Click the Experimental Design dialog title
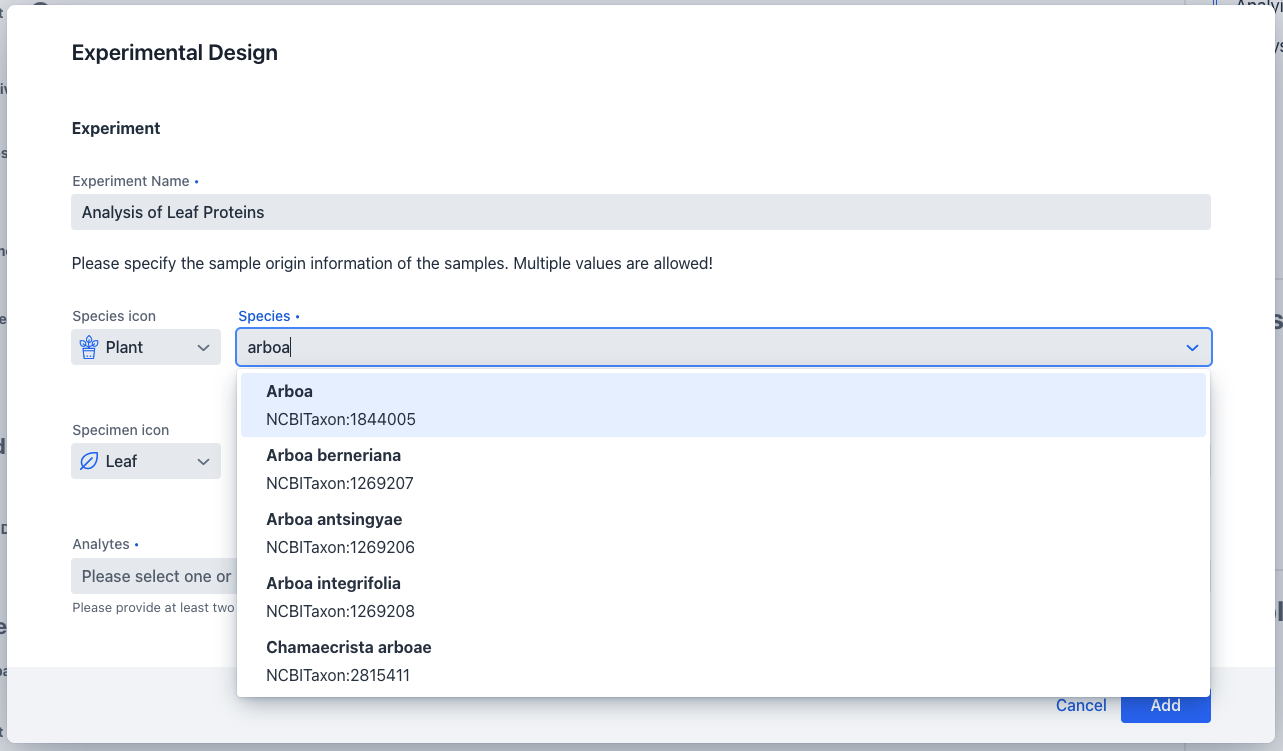This screenshot has width=1283, height=751. tap(175, 53)
